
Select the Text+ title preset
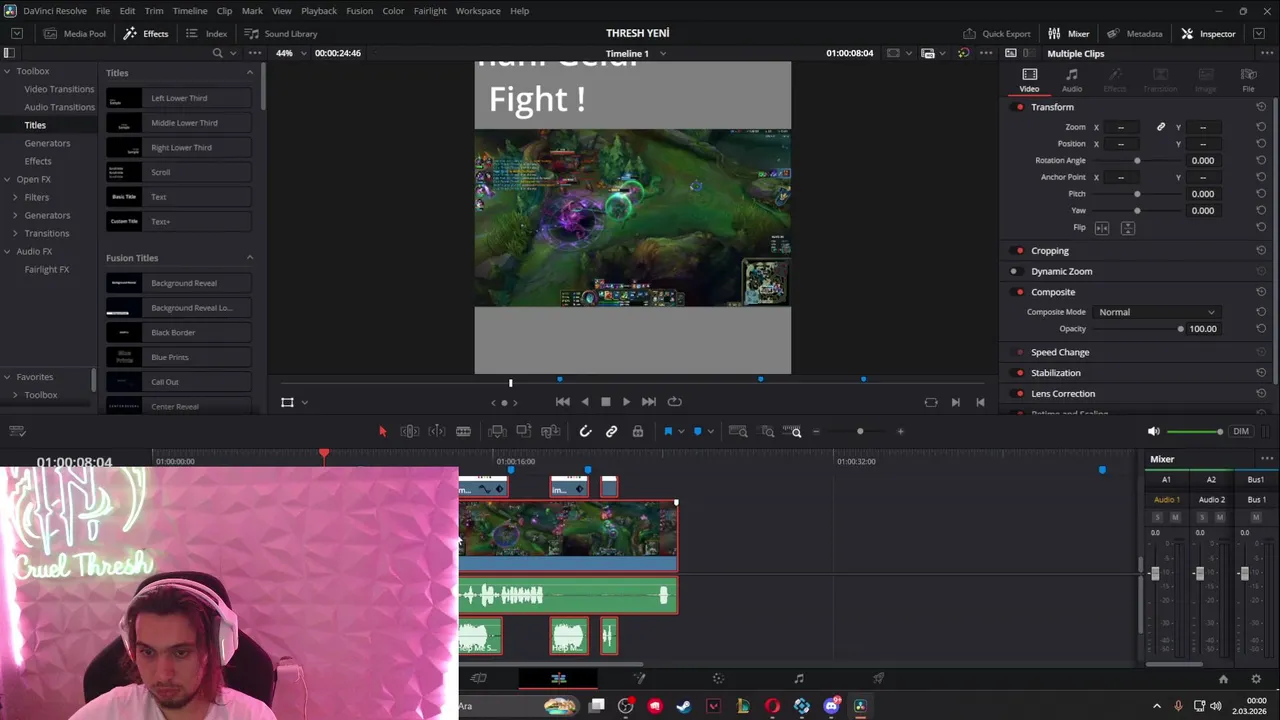pos(179,221)
